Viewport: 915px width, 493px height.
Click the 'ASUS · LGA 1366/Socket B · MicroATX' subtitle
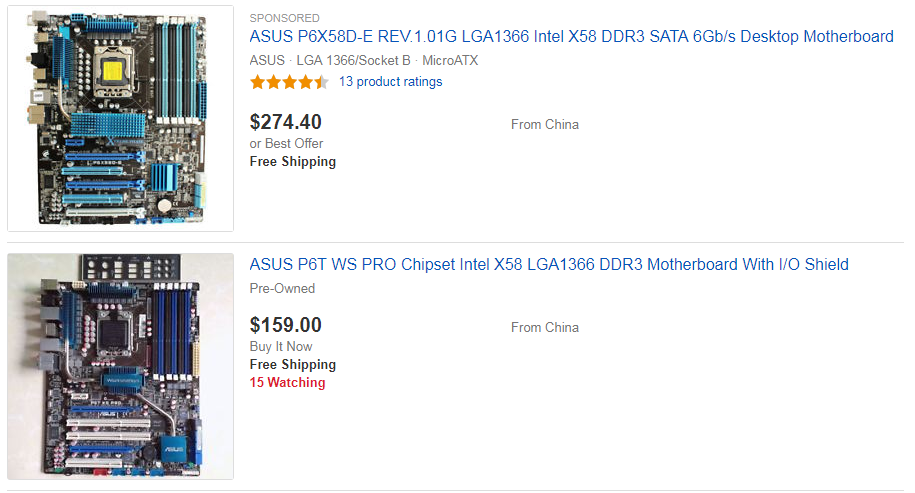(x=363, y=60)
